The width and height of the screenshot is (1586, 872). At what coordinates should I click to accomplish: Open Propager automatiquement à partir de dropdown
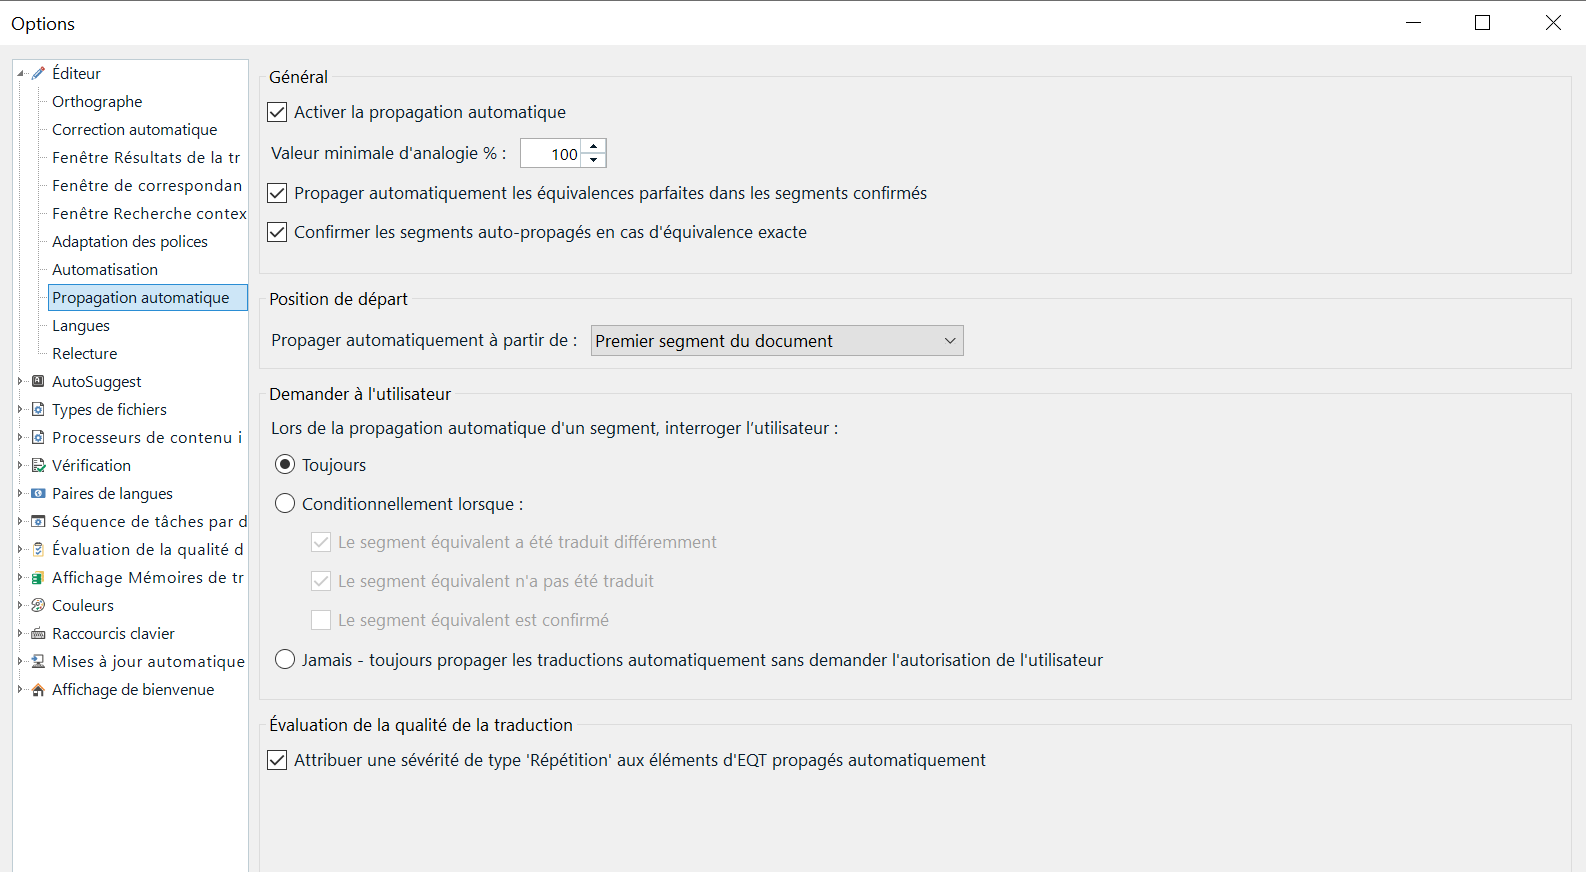coord(777,341)
